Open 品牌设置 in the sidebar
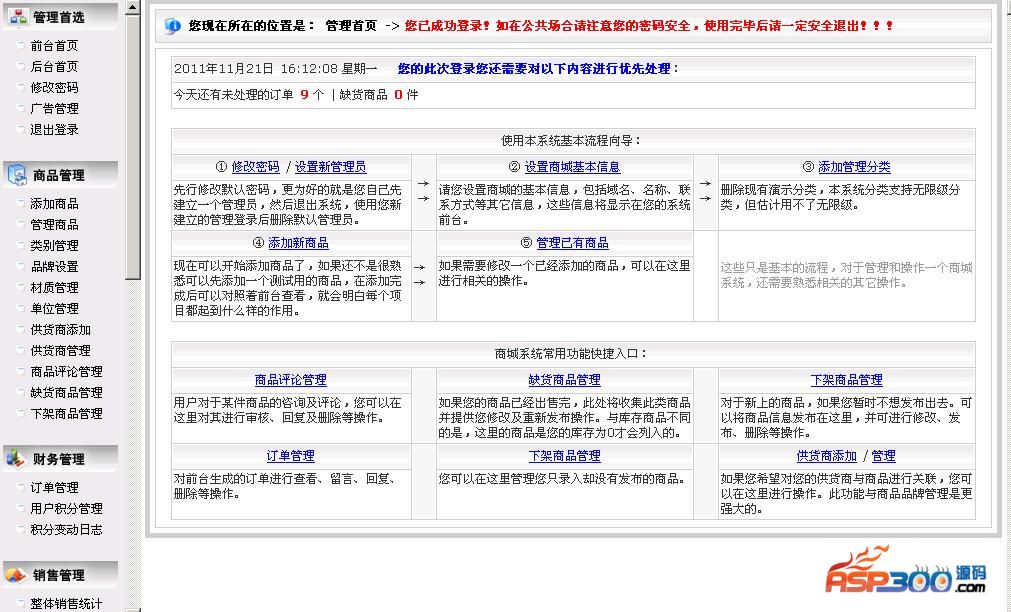 (x=54, y=266)
